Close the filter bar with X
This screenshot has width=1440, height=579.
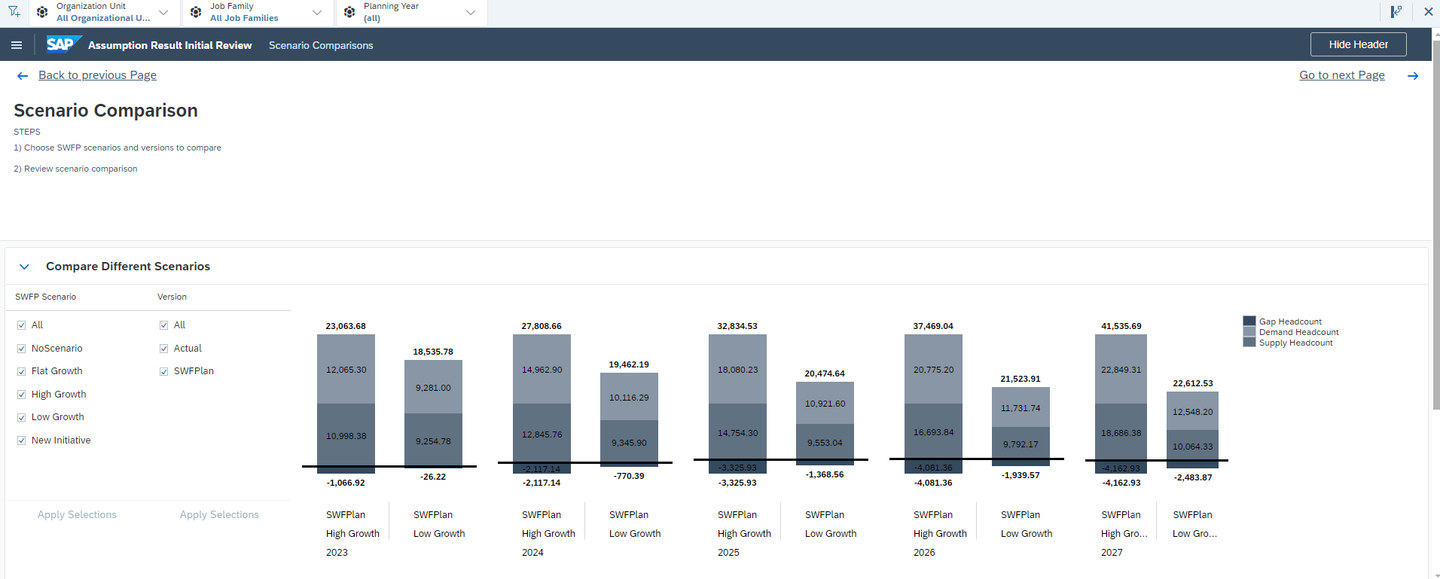(1427, 12)
